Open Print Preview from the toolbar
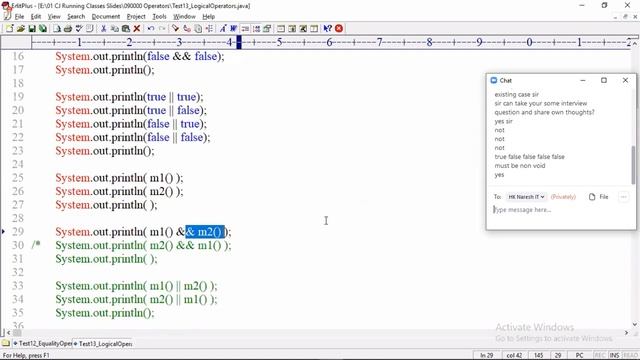The width and height of the screenshot is (640, 360). [x=57, y=29]
